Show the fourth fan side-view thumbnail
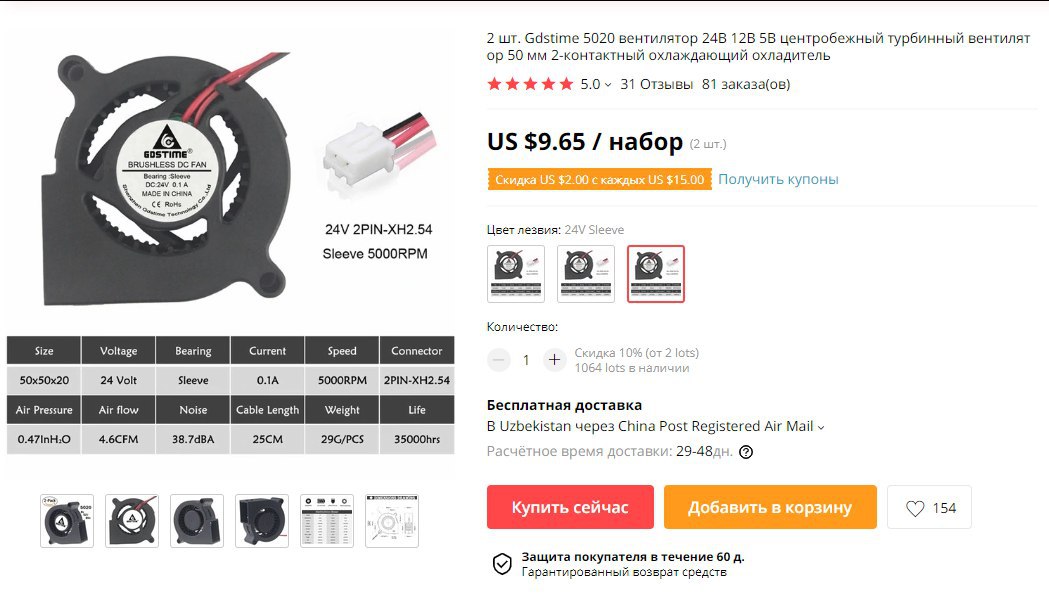The image size is (1049, 595). (x=262, y=521)
